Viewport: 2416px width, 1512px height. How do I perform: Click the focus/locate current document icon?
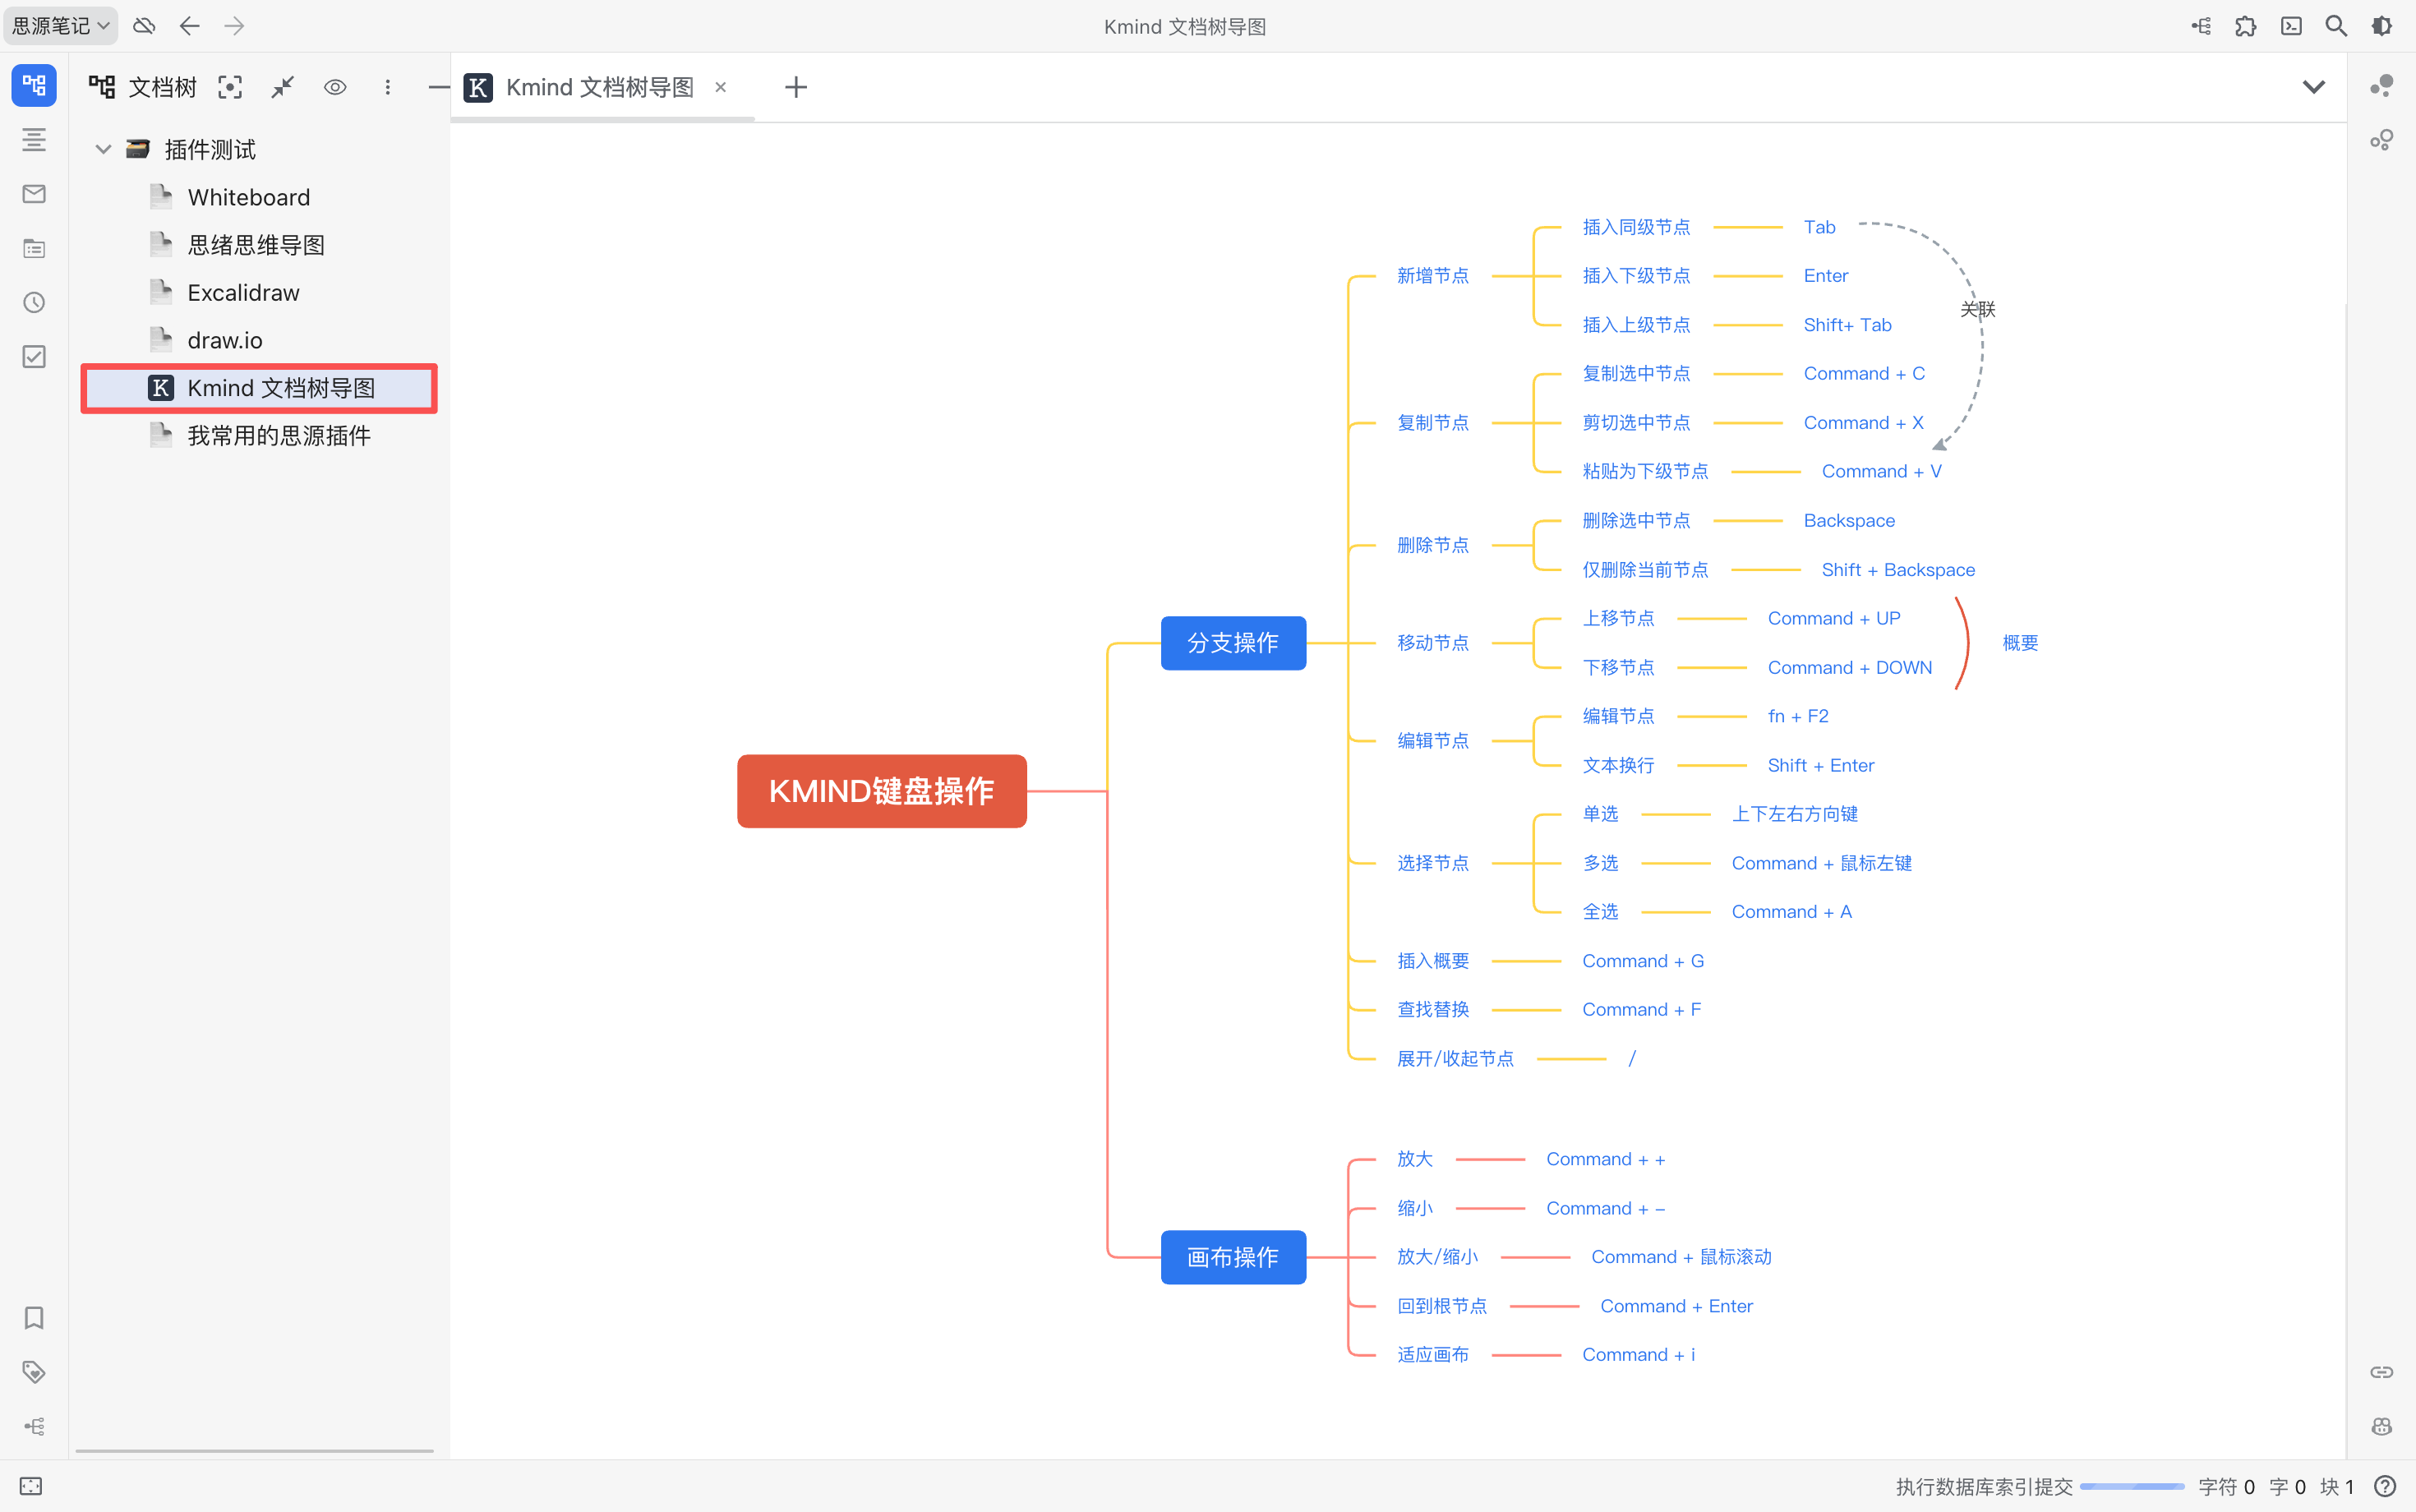point(230,87)
